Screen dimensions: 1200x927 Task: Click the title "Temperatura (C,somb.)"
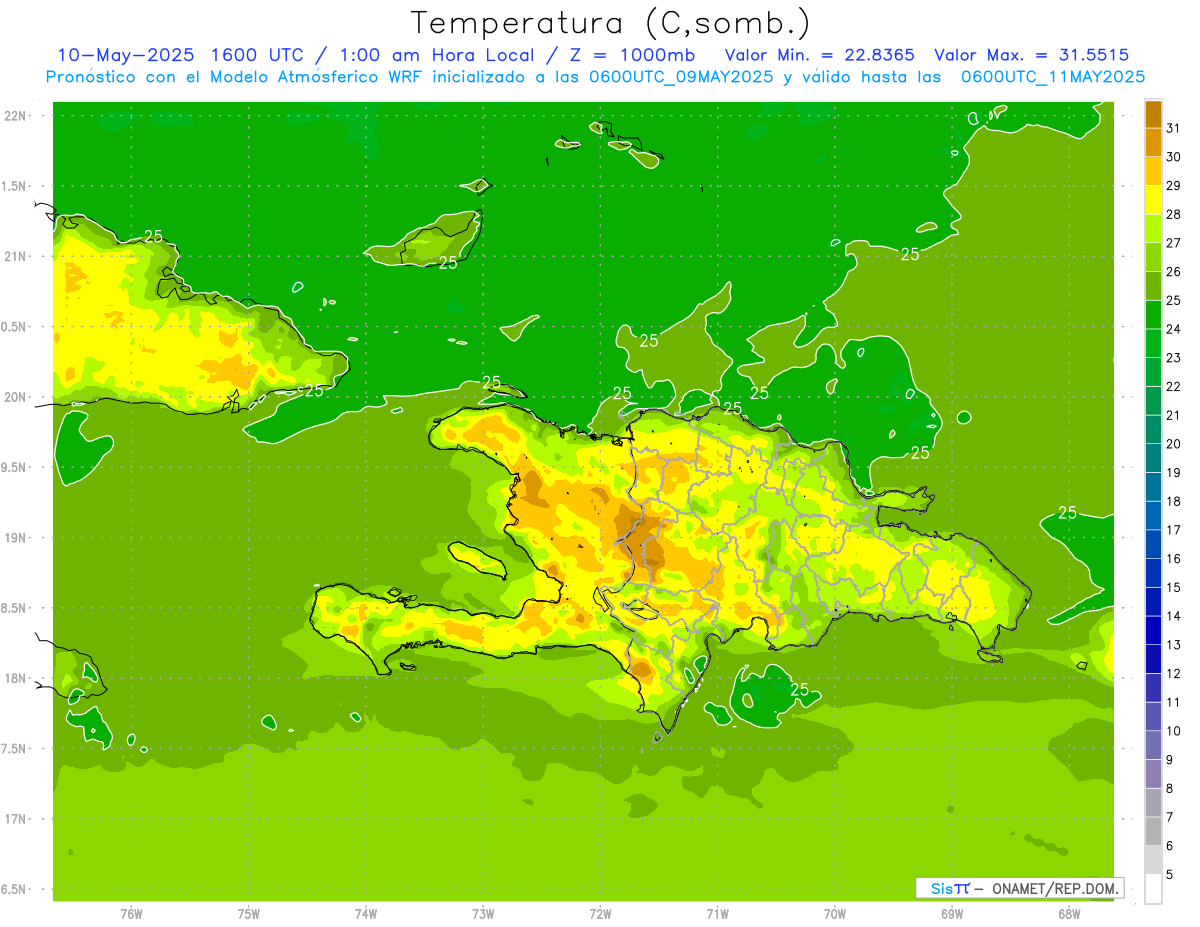(611, 24)
